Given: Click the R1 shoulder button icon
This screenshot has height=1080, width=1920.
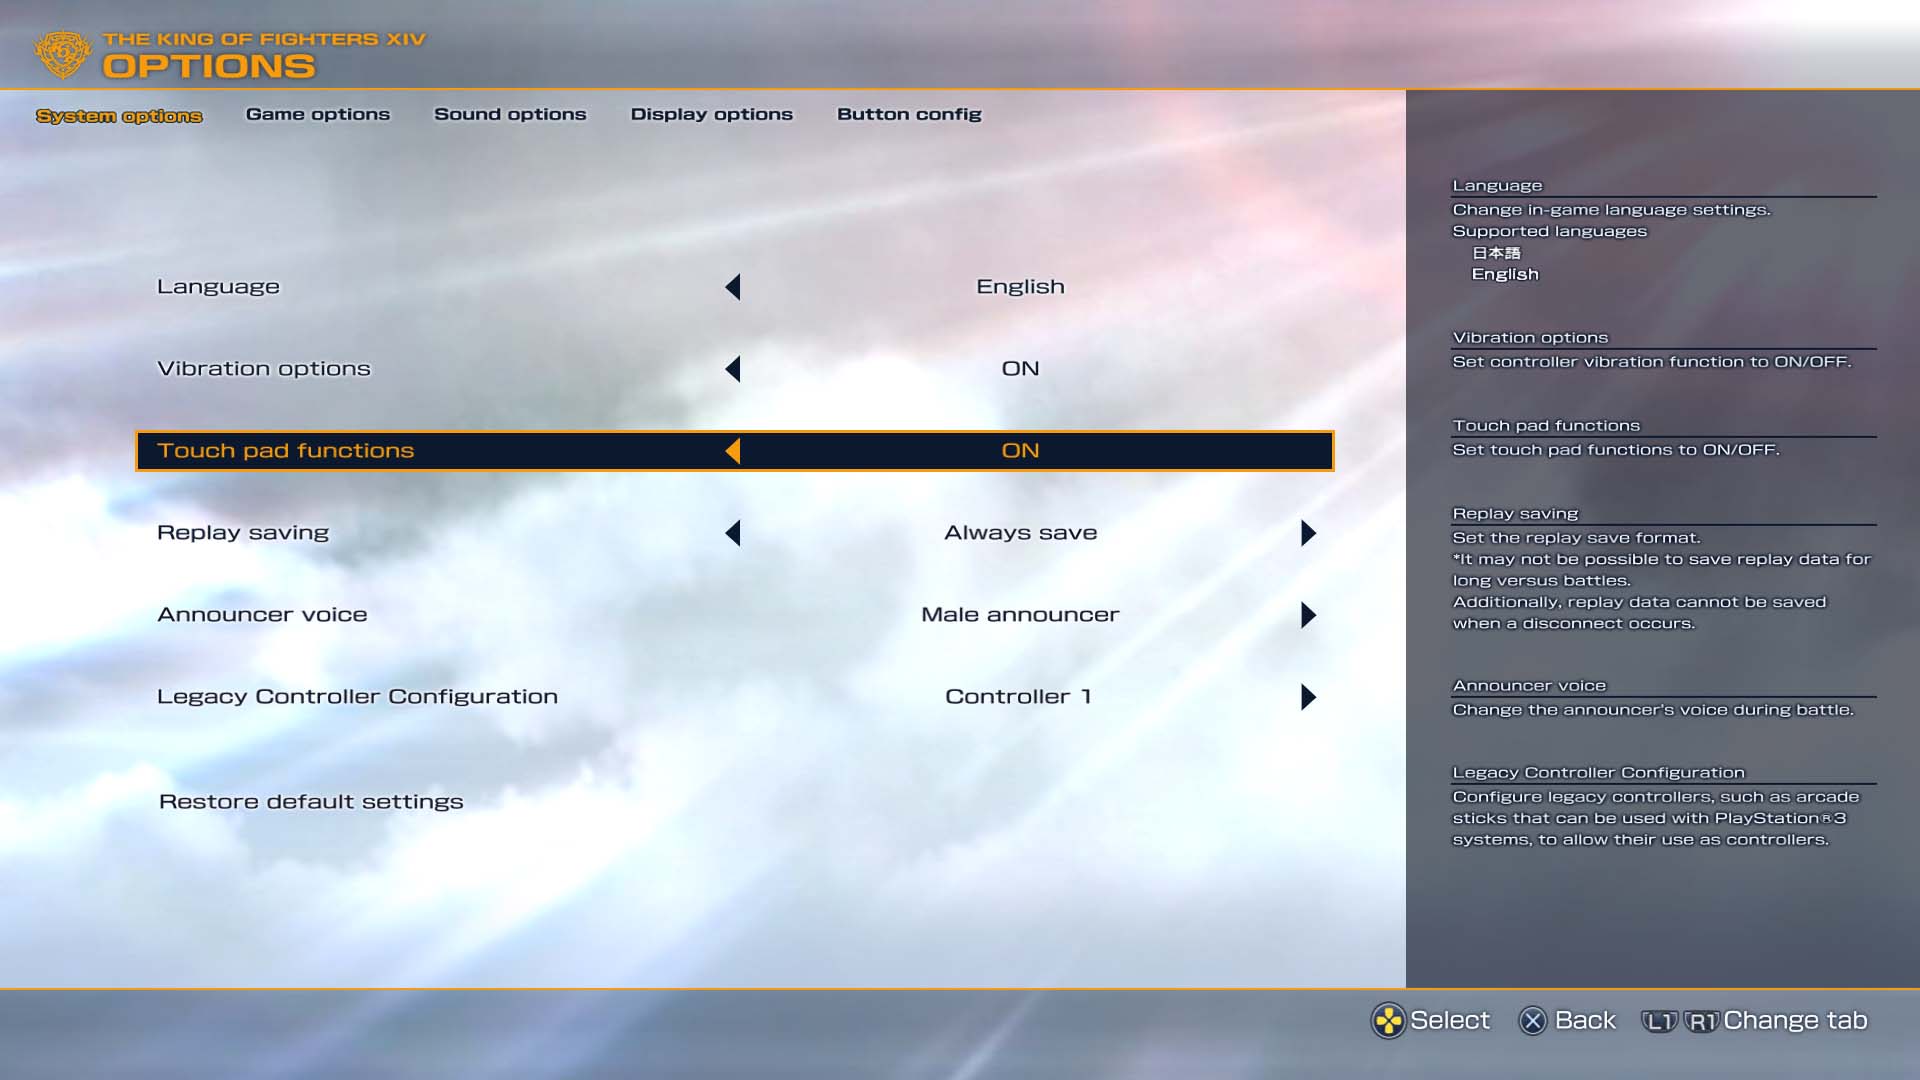Looking at the screenshot, I should pyautogui.click(x=1702, y=1021).
